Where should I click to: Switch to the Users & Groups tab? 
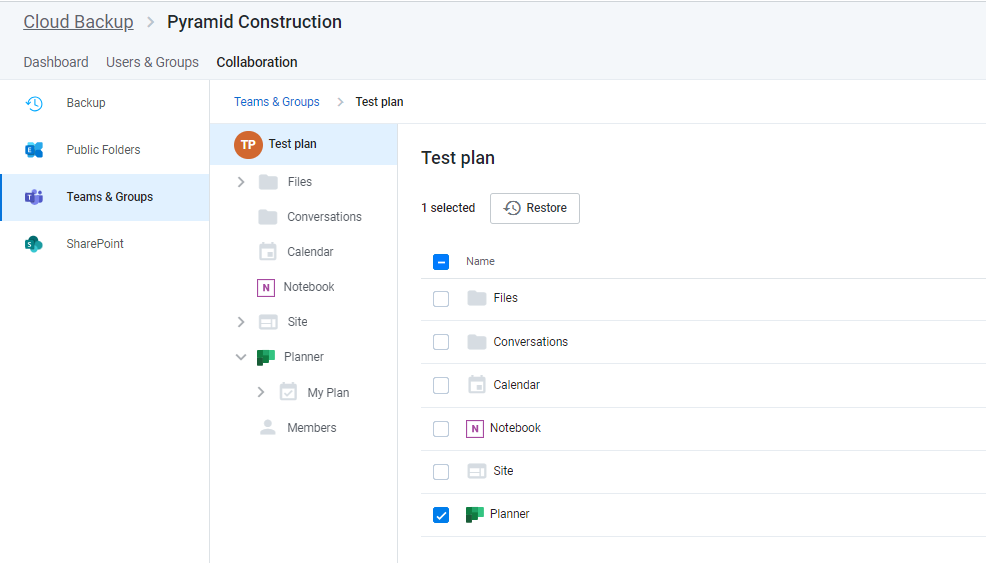152,62
